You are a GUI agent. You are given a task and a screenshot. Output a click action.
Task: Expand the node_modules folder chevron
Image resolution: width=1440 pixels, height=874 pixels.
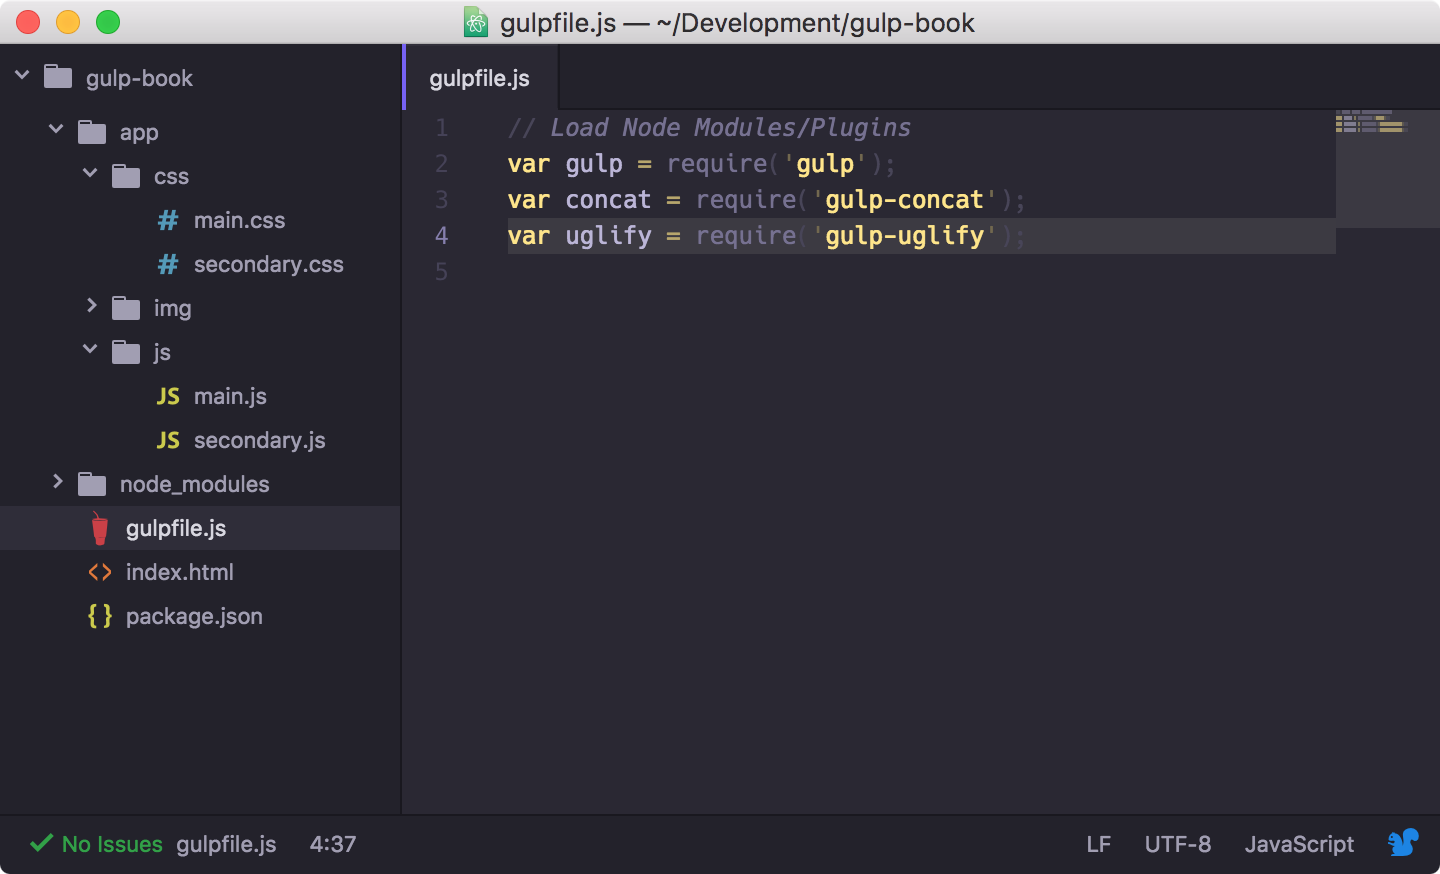(x=57, y=481)
